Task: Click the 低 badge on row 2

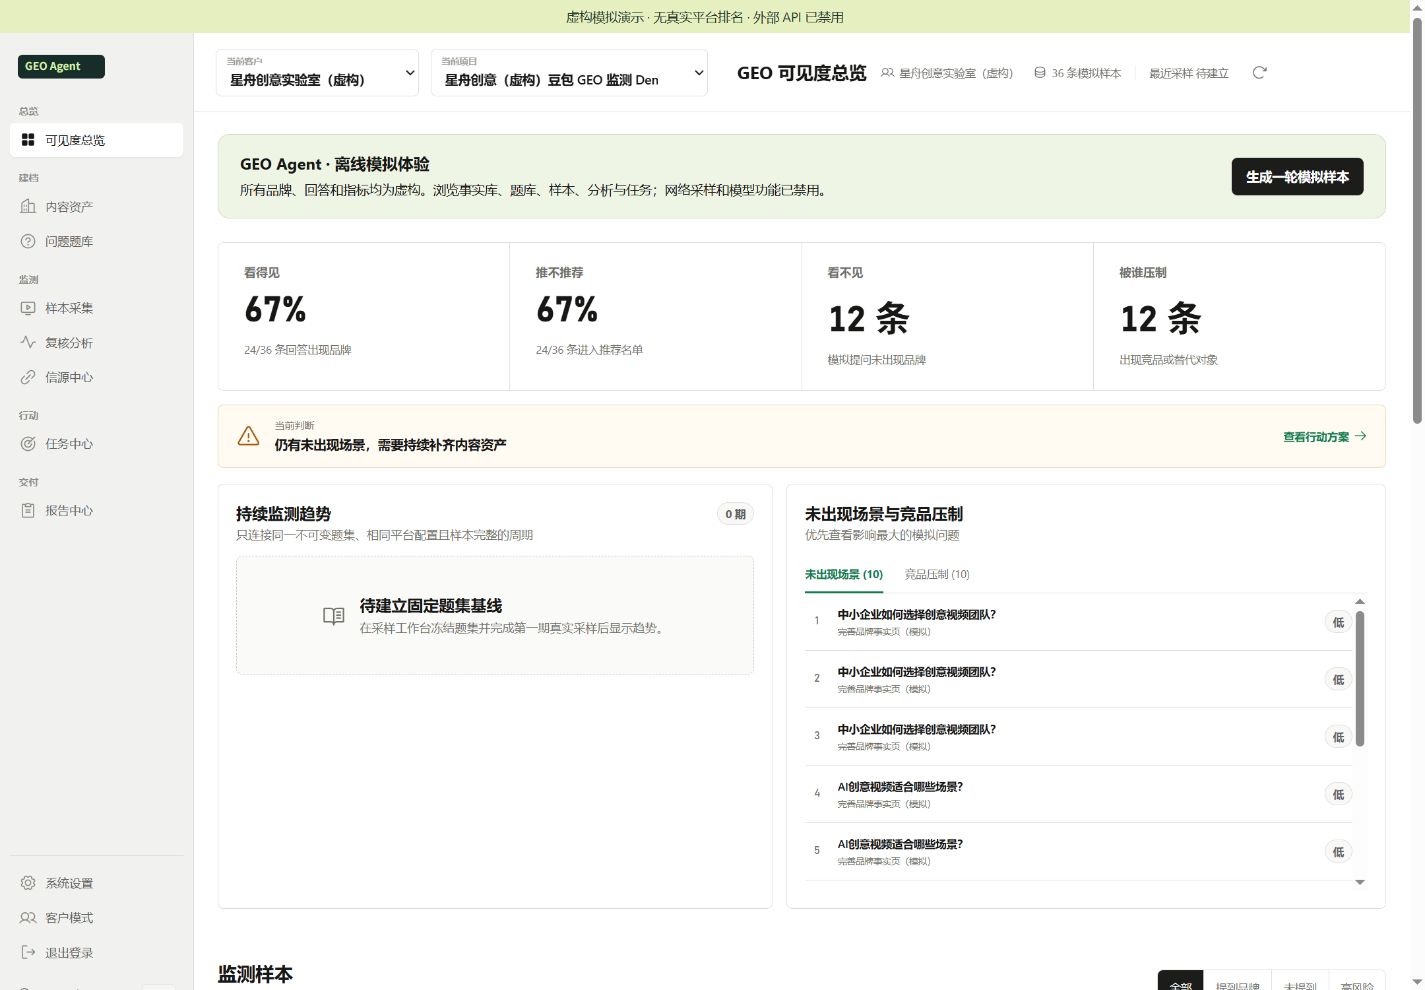Action: click(1338, 680)
